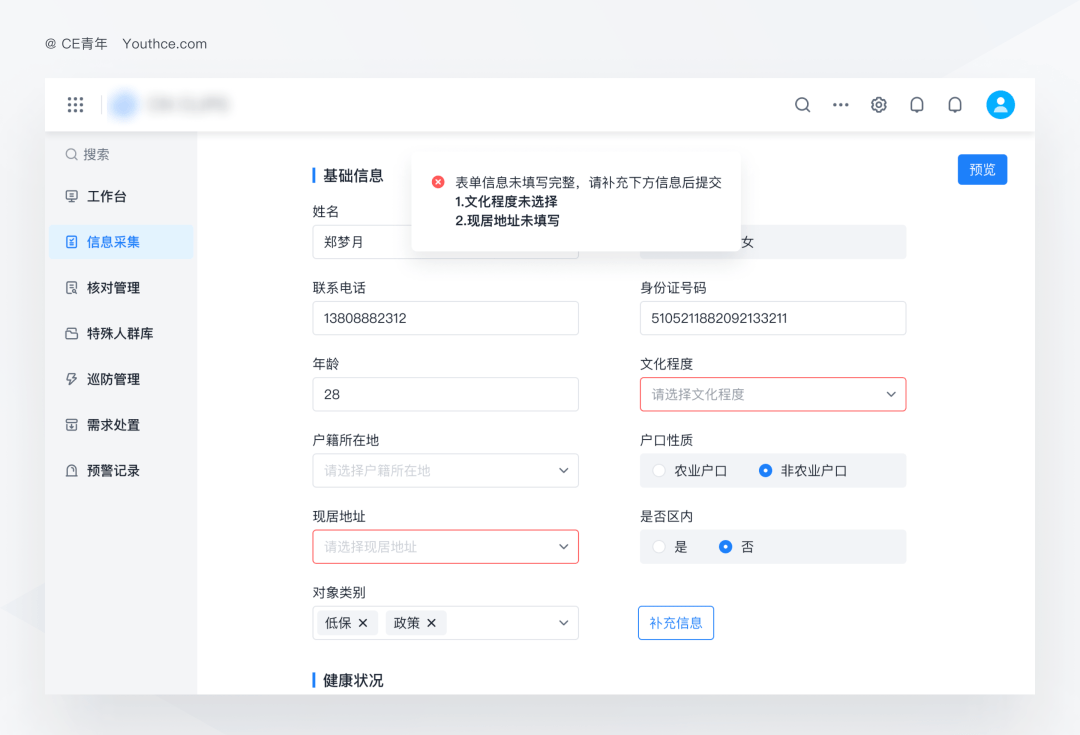Click the first bell notification icon
Screen dimensions: 1080x735
[917, 104]
